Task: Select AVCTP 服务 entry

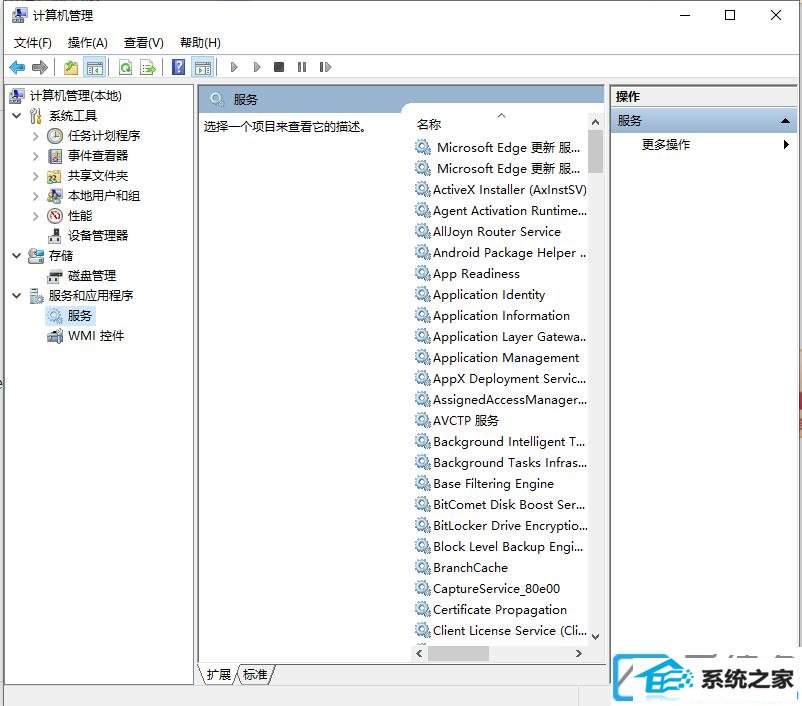Action: click(x=465, y=421)
